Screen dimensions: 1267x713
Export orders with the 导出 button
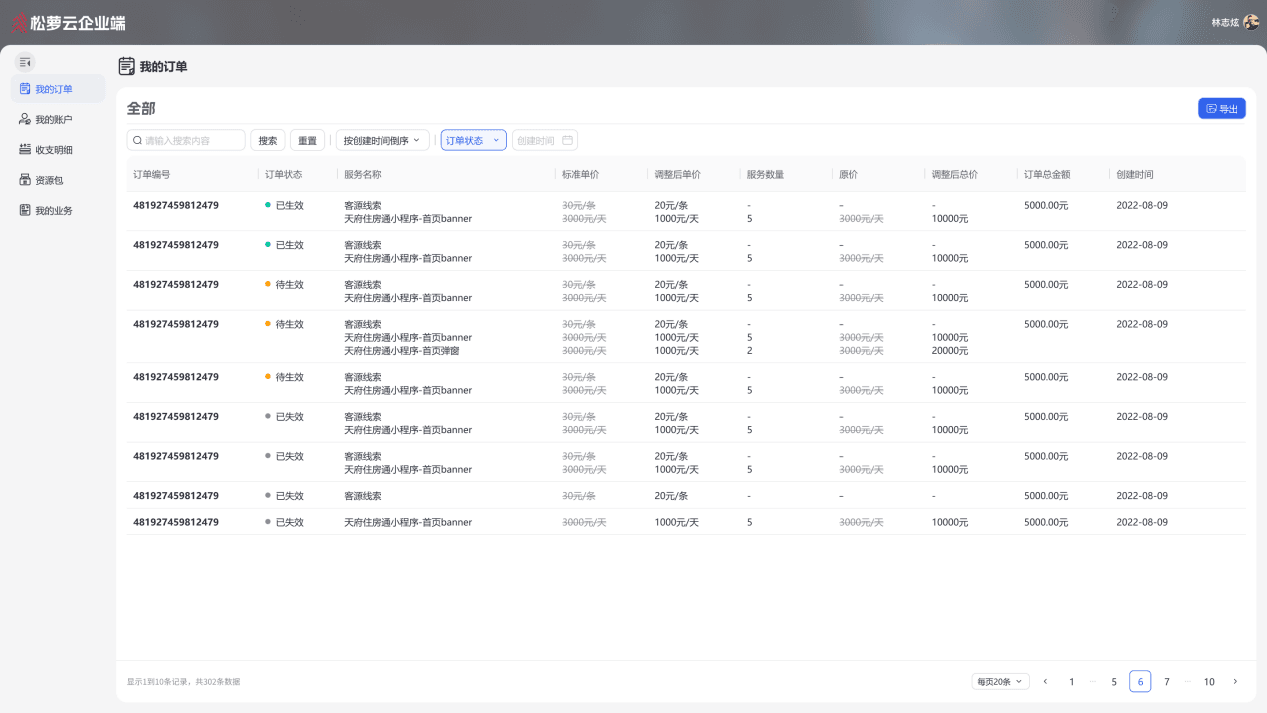pyautogui.click(x=1222, y=109)
